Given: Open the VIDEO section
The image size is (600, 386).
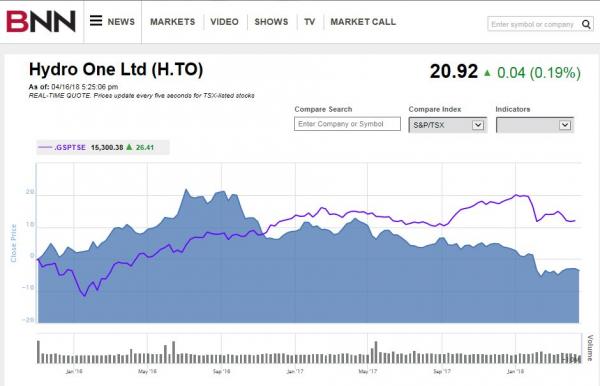Looking at the screenshot, I should tap(224, 22).
